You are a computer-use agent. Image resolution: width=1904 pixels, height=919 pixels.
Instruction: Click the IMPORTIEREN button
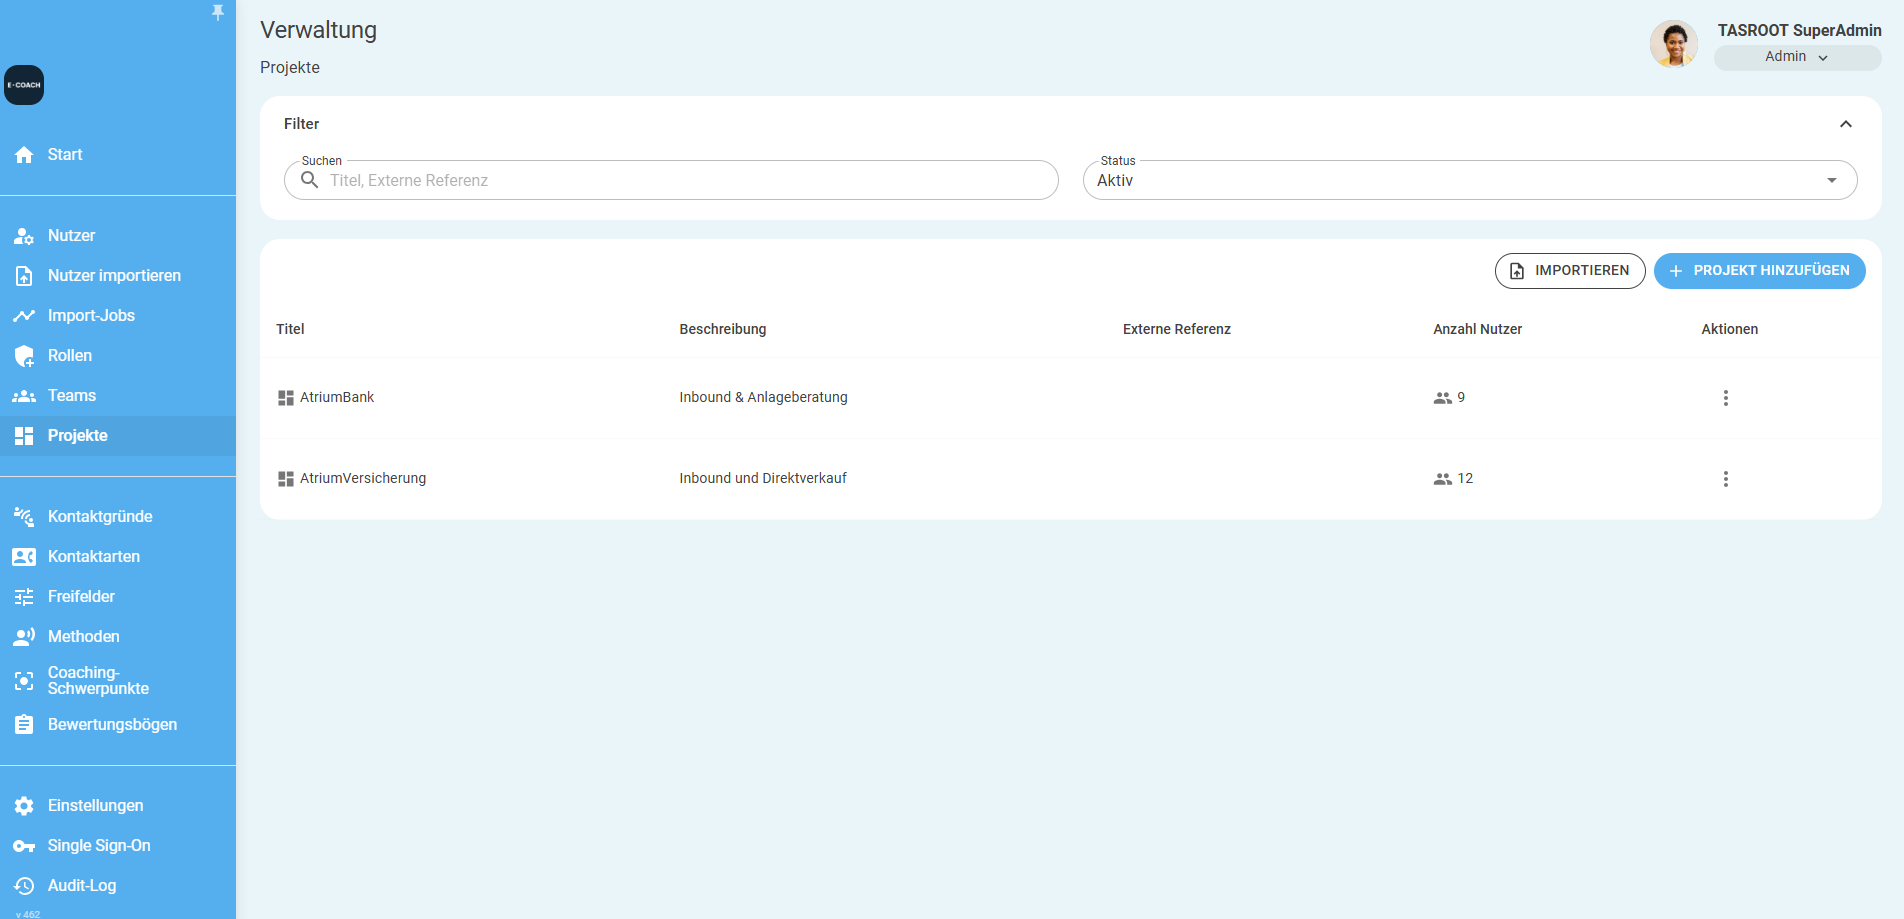click(1570, 271)
